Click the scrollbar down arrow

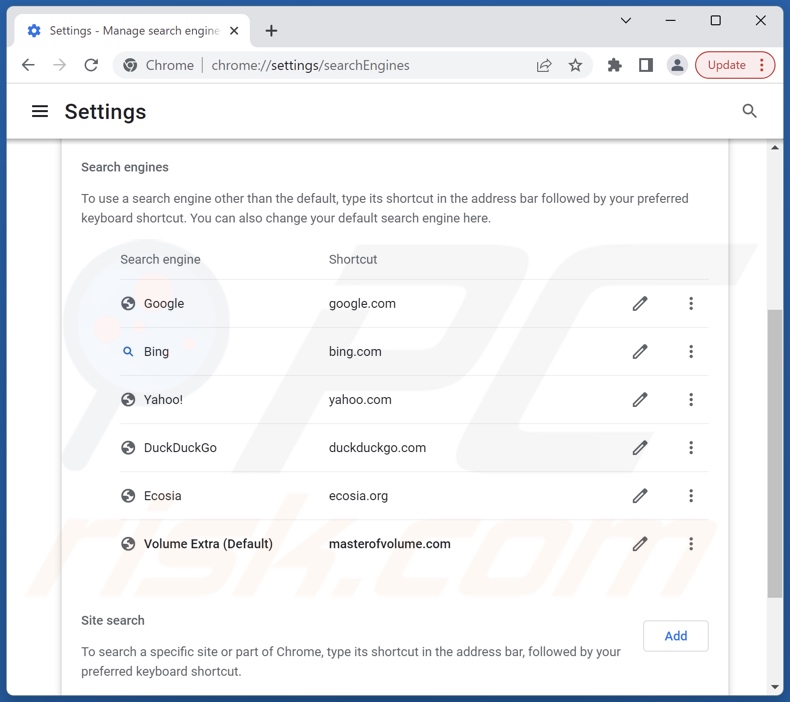pos(774,687)
